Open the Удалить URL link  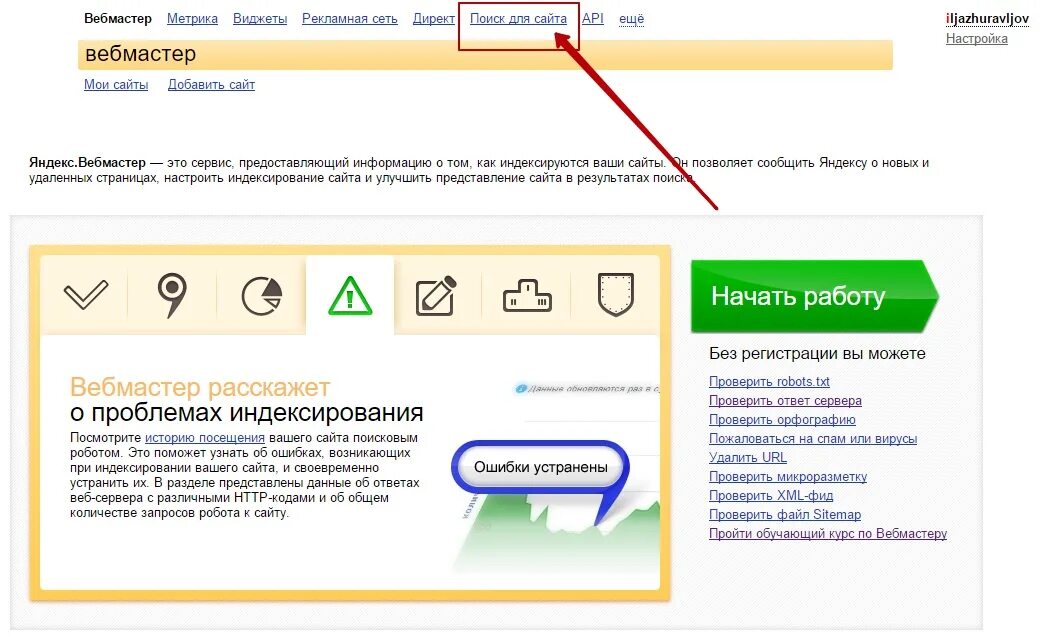tap(748, 457)
